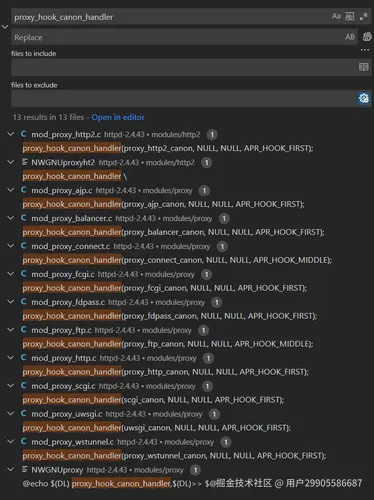This screenshot has height=500, width=374.
Task: Open results in editor link
Action: [x=118, y=117]
